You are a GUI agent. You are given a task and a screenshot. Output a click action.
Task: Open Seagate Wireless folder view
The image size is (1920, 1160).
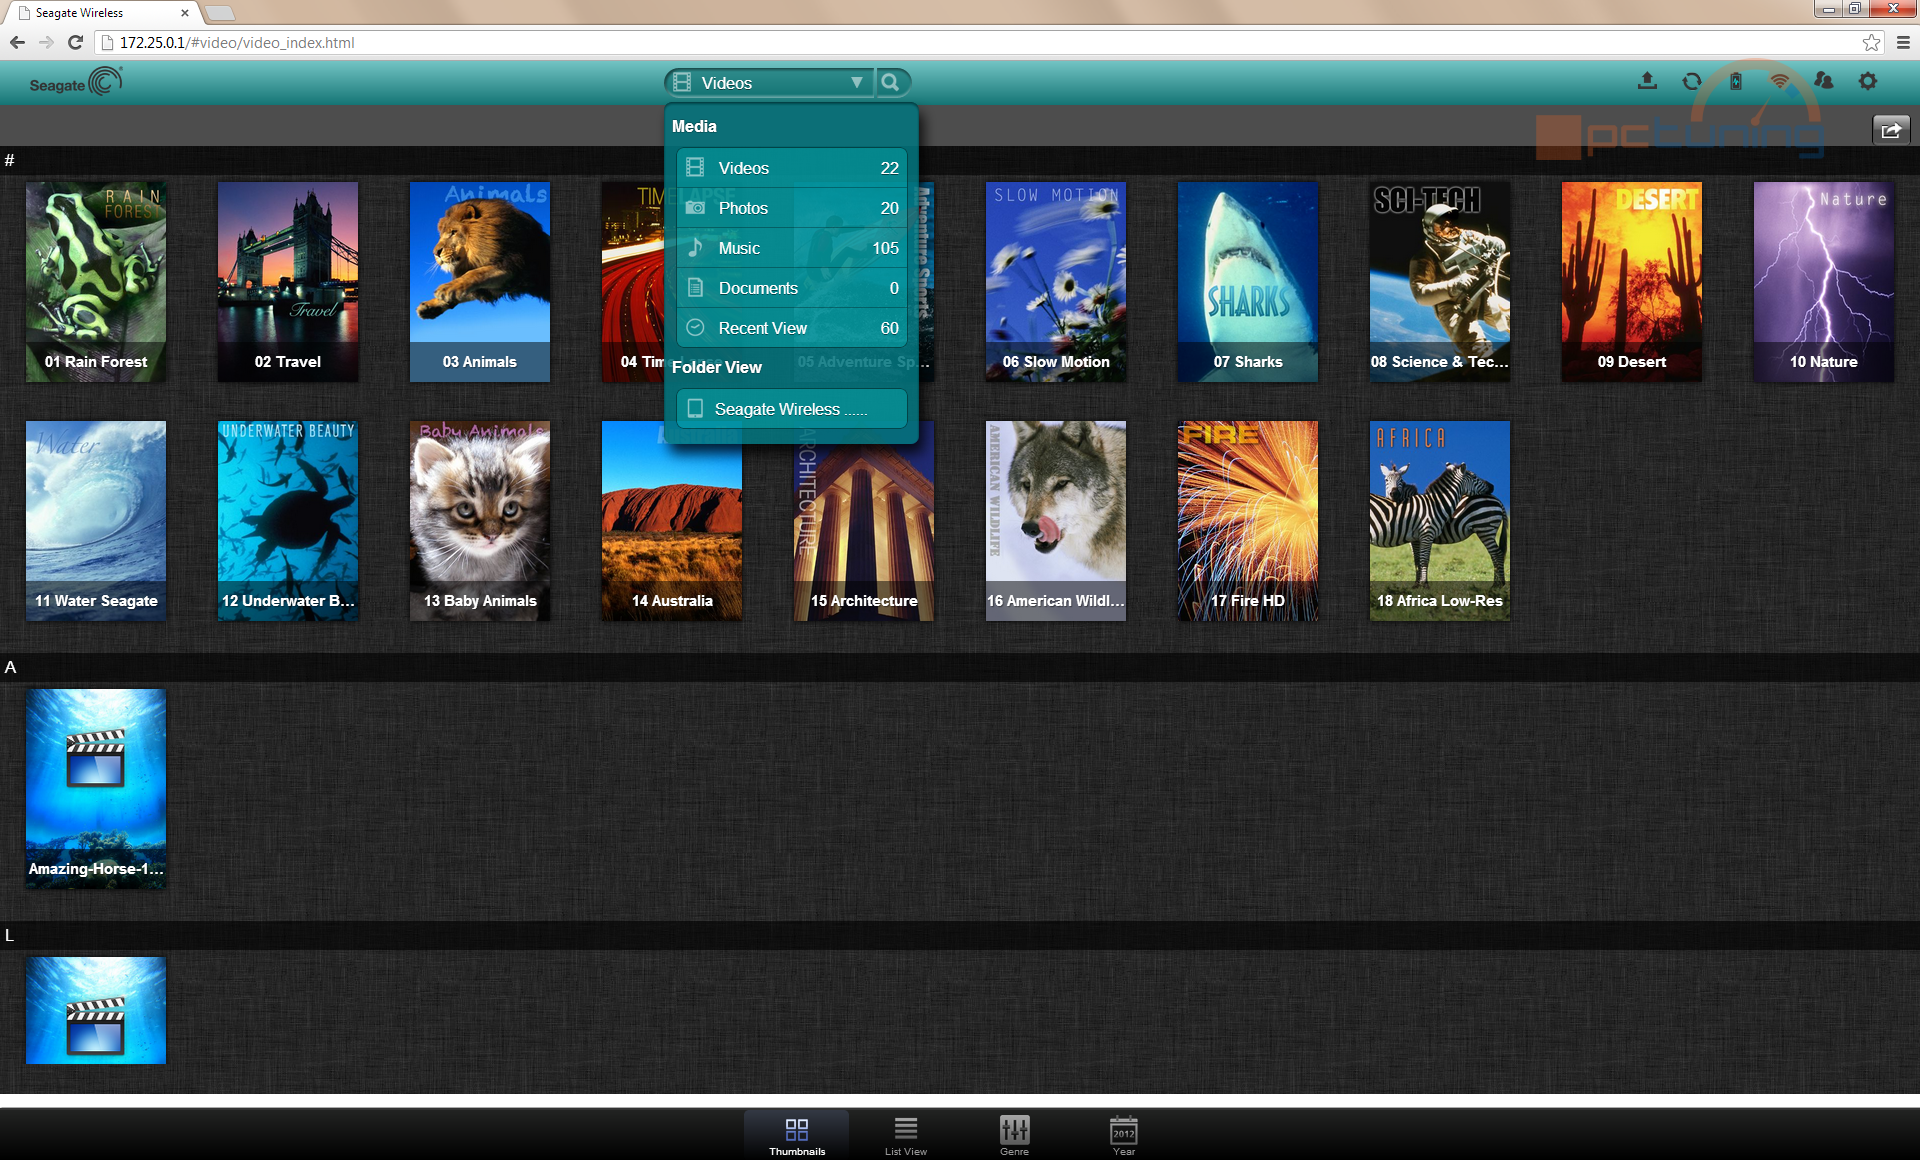pyautogui.click(x=792, y=409)
